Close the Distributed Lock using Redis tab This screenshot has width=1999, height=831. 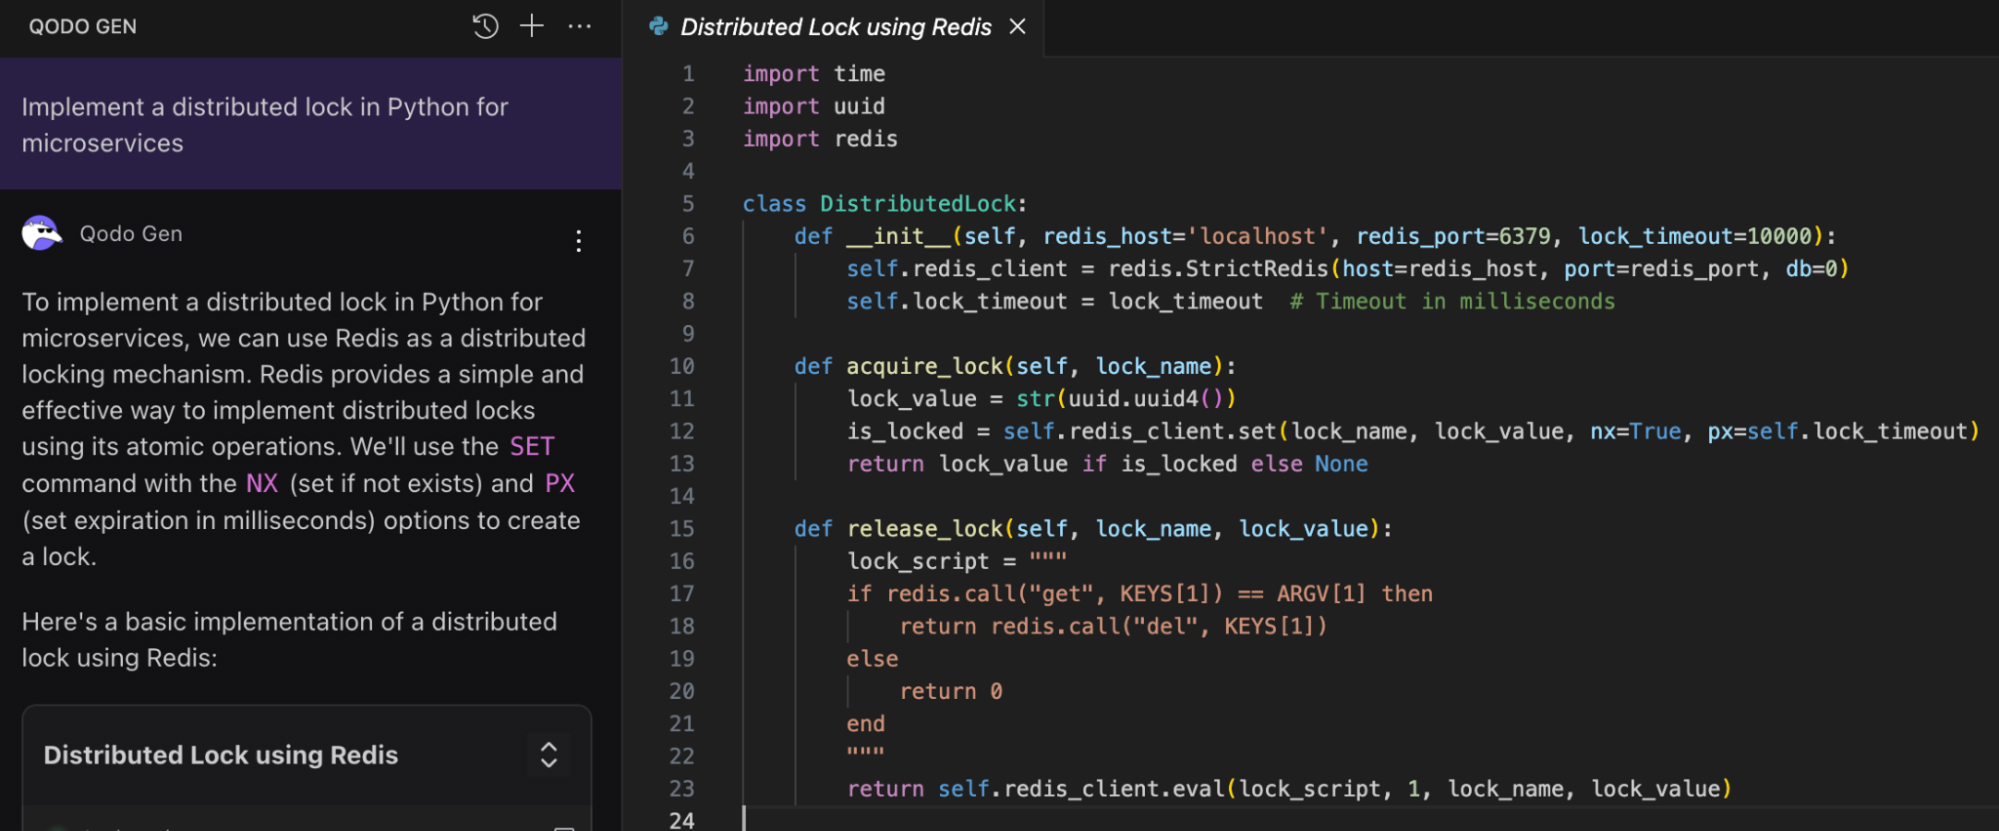(x=1017, y=26)
